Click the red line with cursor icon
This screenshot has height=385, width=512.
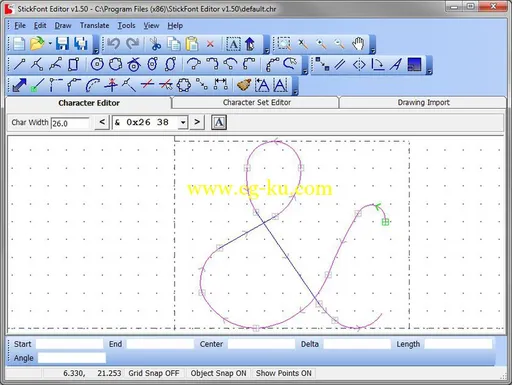pyautogui.click(x=165, y=85)
